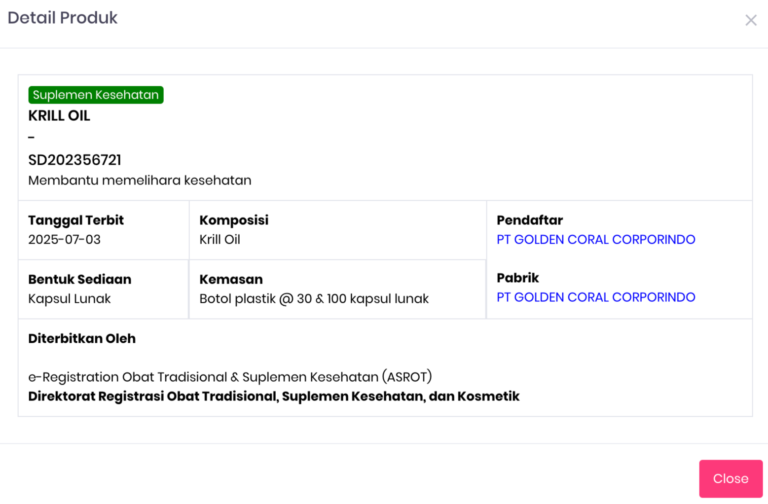Screen dimensions: 768x504
Task: Click the Tanggal Terbit date 2025-07-03
Action: click(64, 240)
